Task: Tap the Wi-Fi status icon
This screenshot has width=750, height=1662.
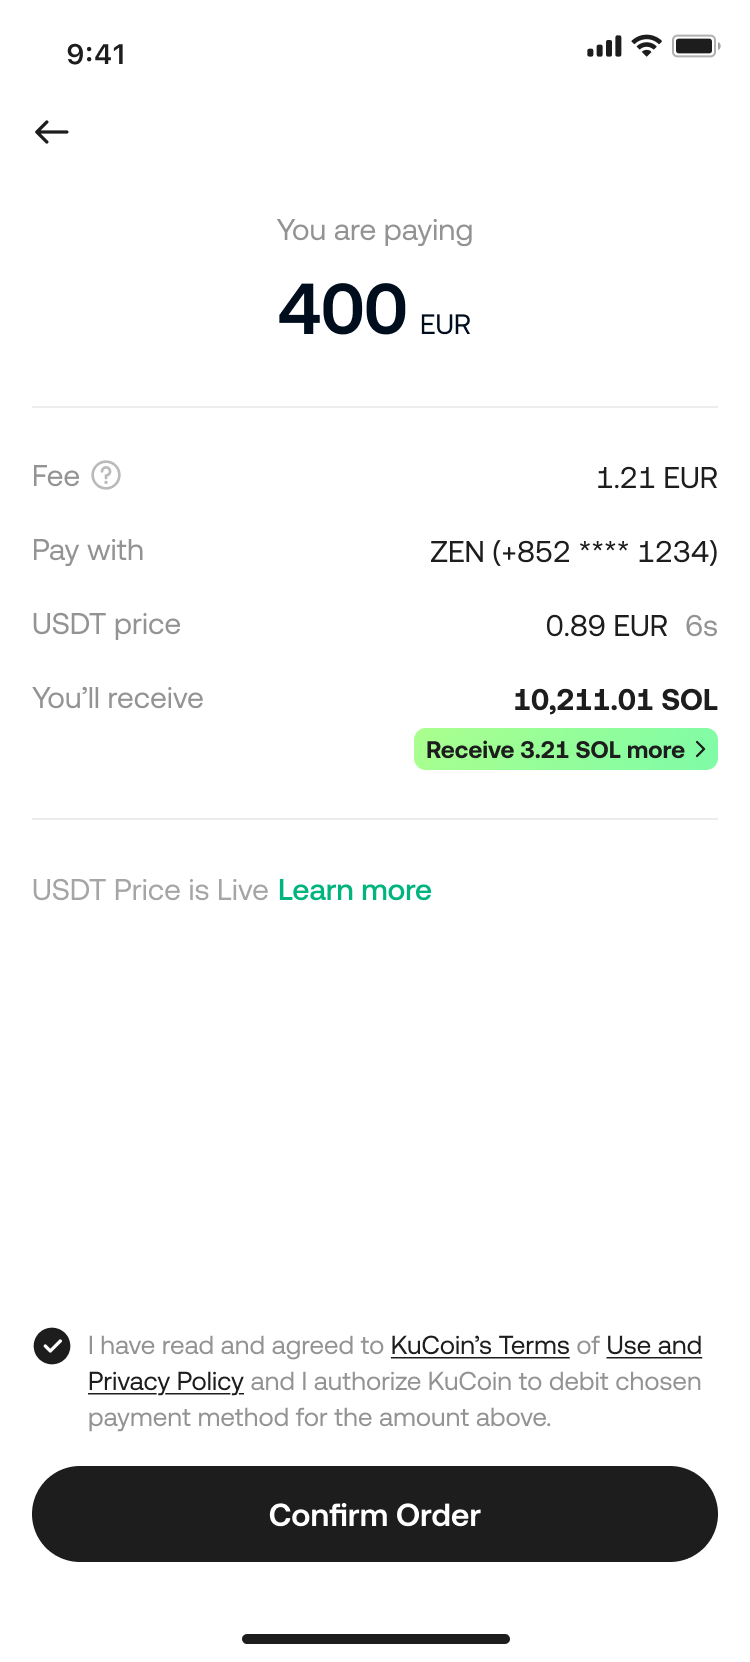Action: point(647,46)
